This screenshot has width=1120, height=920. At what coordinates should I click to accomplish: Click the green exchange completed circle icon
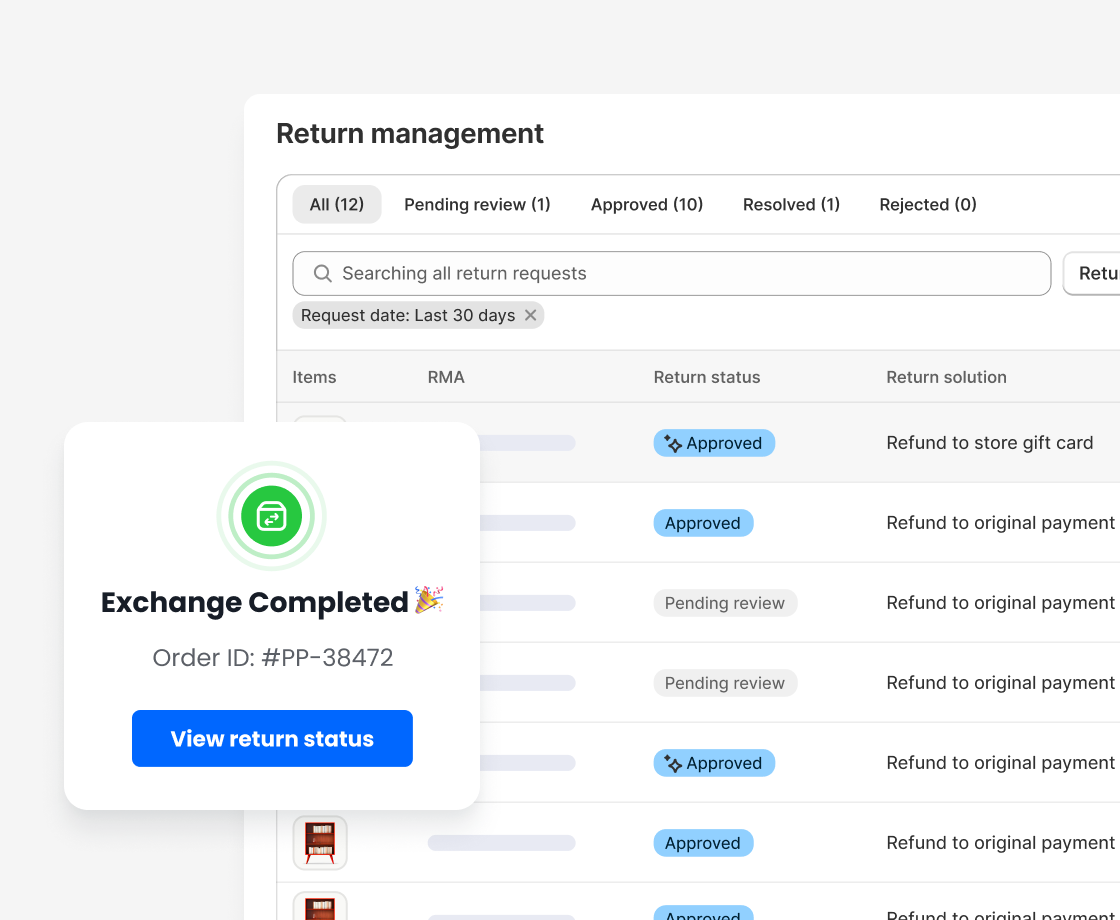272,516
